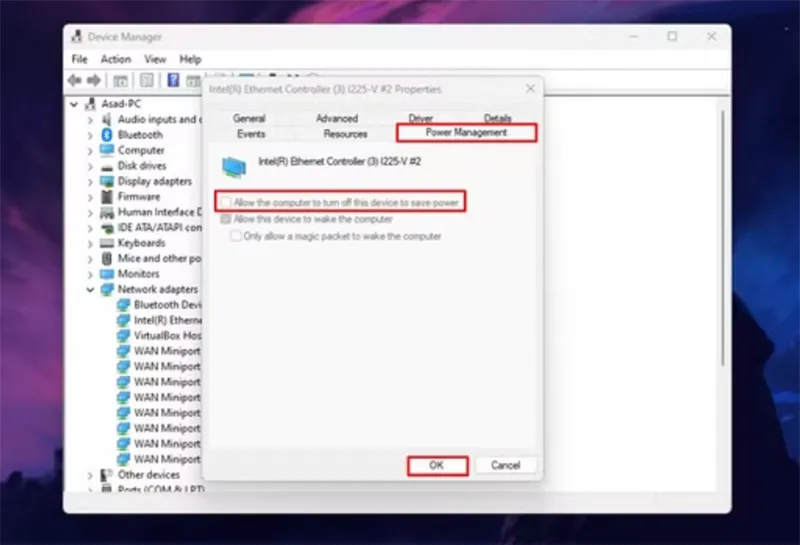Switch to the Details tab
Viewport: 800px width, 545px height.
pos(497,118)
